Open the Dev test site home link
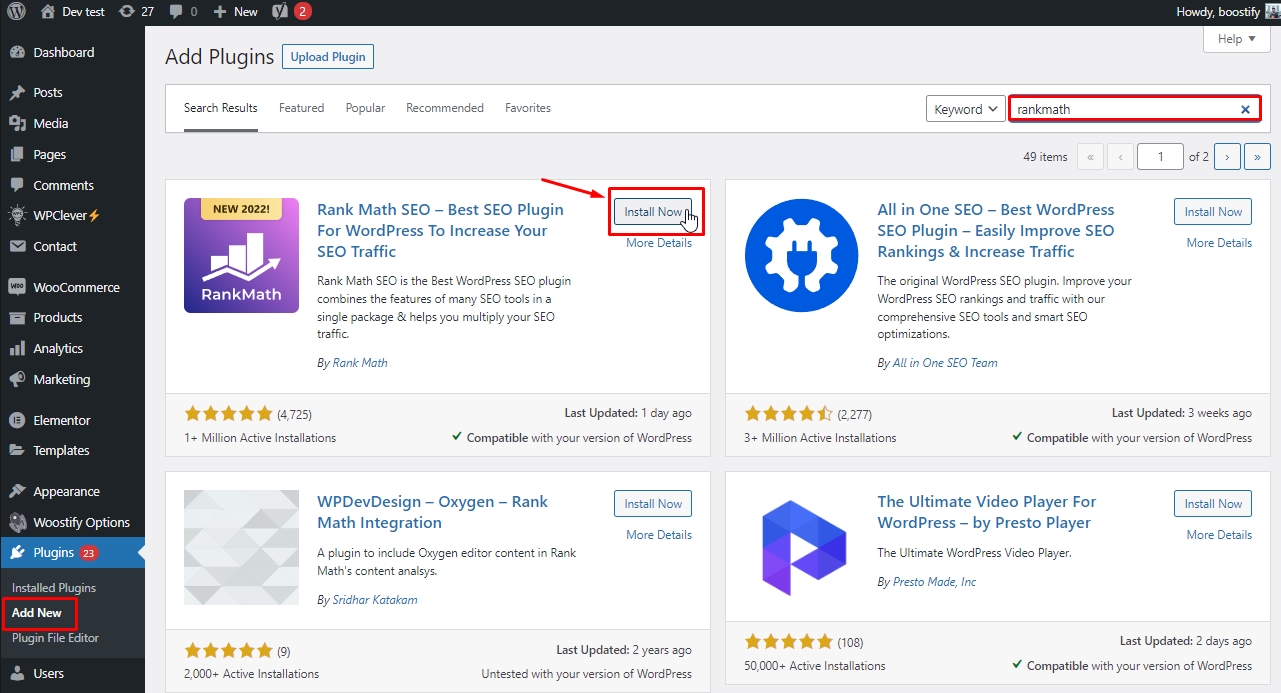This screenshot has width=1281, height=693. coord(71,11)
